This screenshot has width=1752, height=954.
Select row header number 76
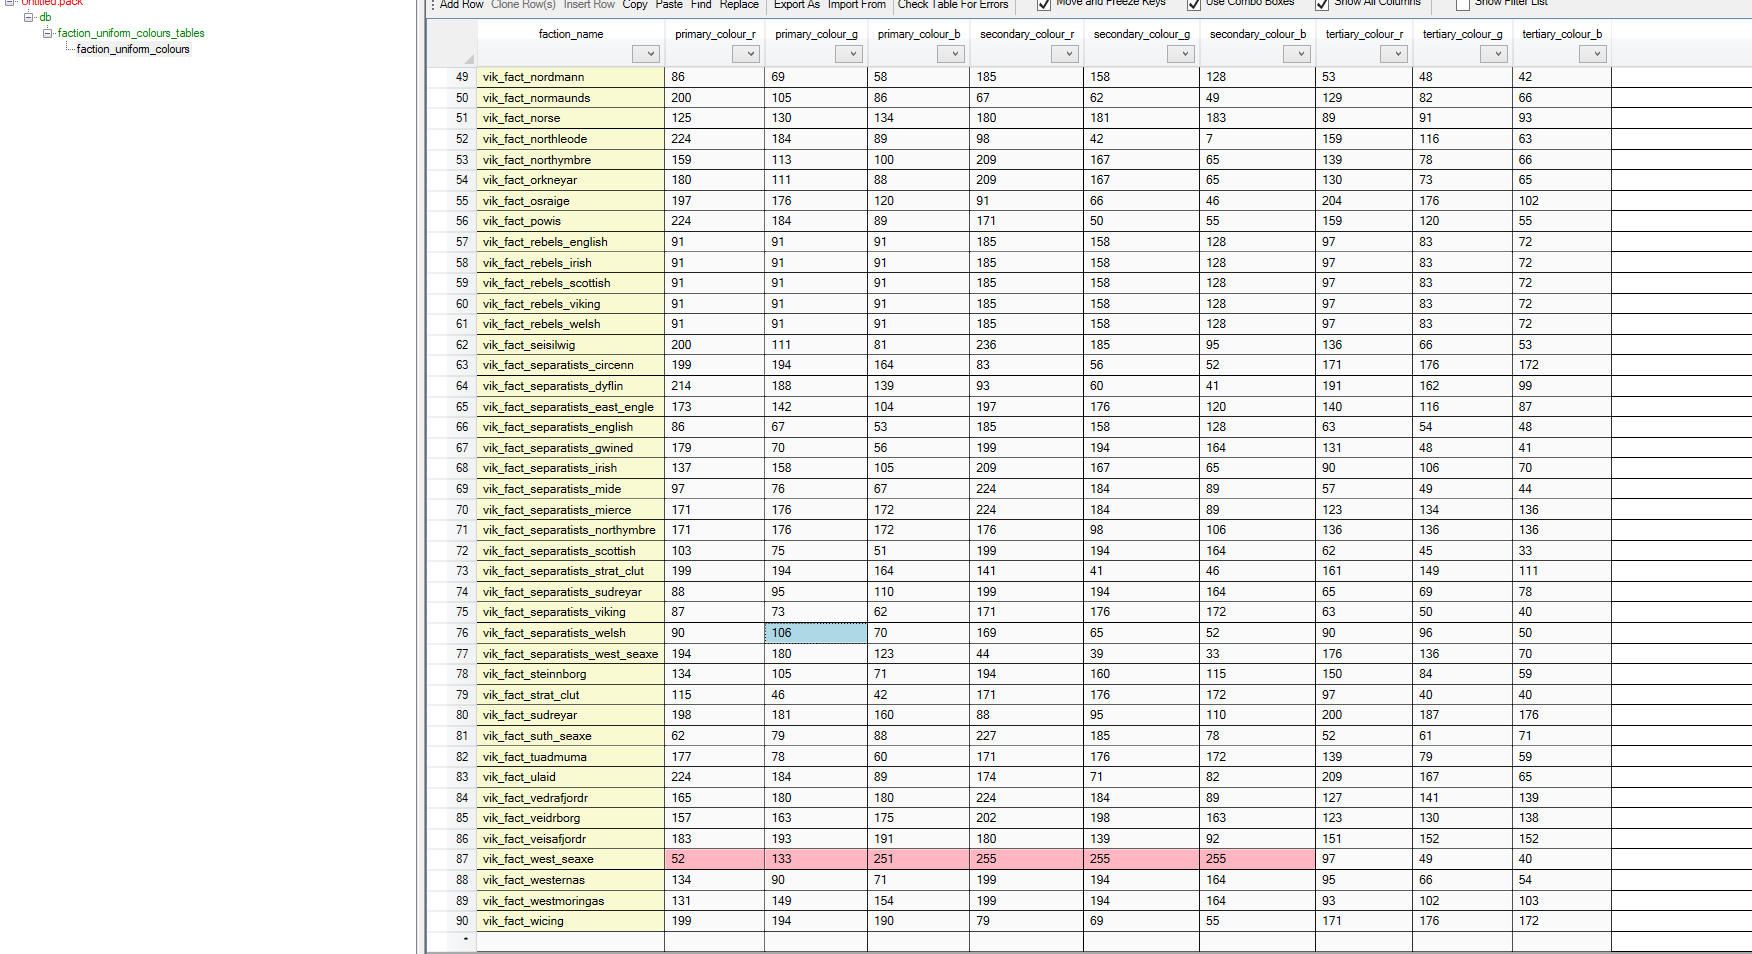point(452,633)
